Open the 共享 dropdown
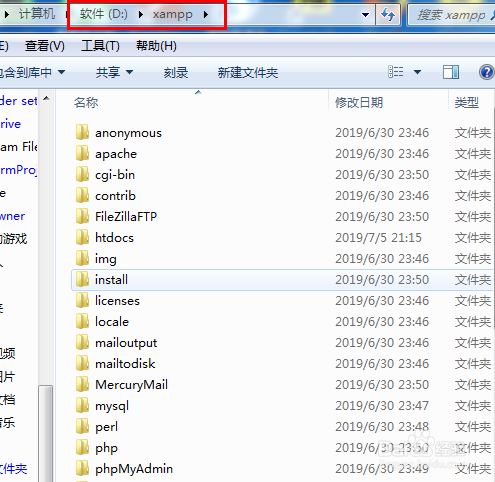This screenshot has width=495, height=482. pos(114,72)
